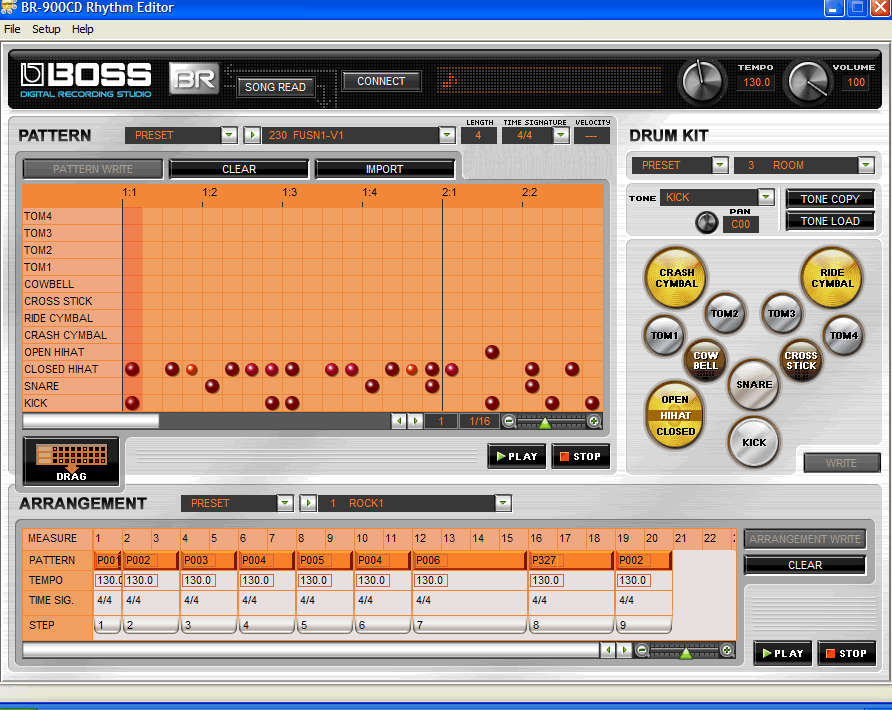Click the TONE LOAD button

829,221
